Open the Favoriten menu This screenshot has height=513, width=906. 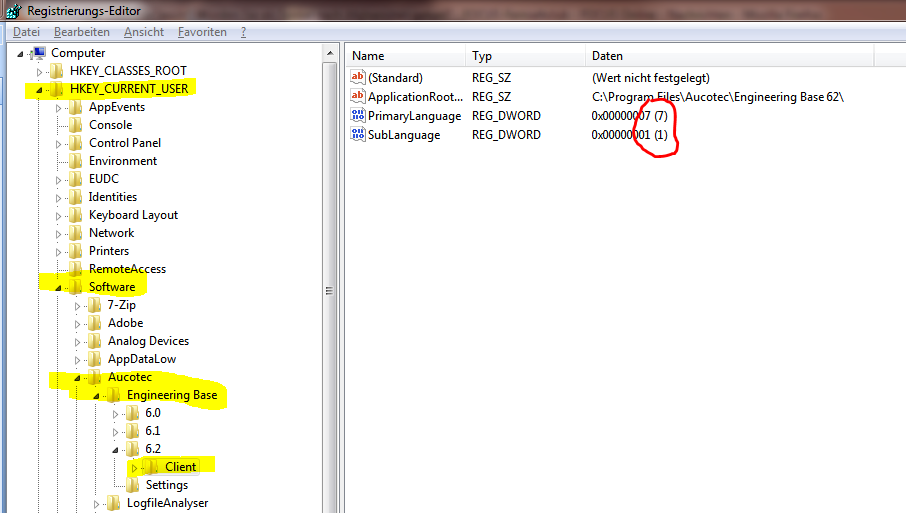(202, 32)
